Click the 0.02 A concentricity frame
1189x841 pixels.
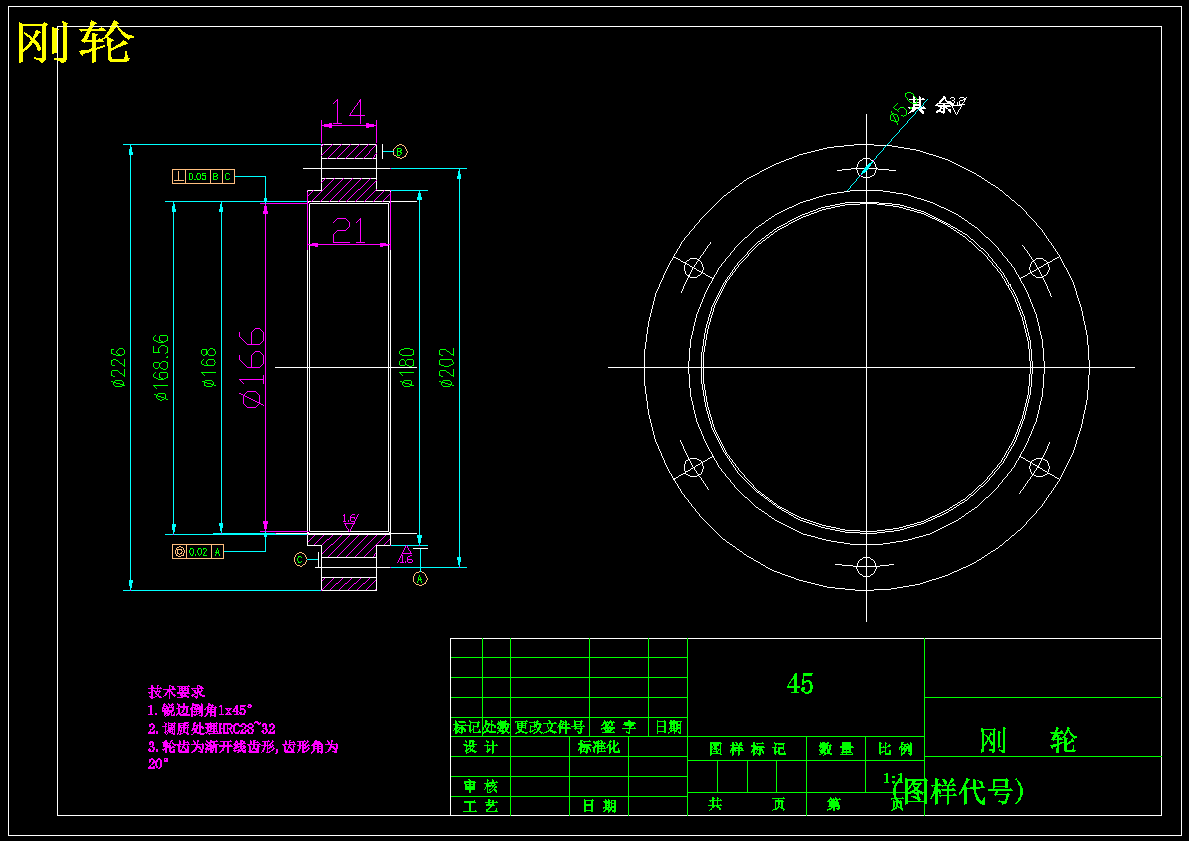click(x=198, y=552)
